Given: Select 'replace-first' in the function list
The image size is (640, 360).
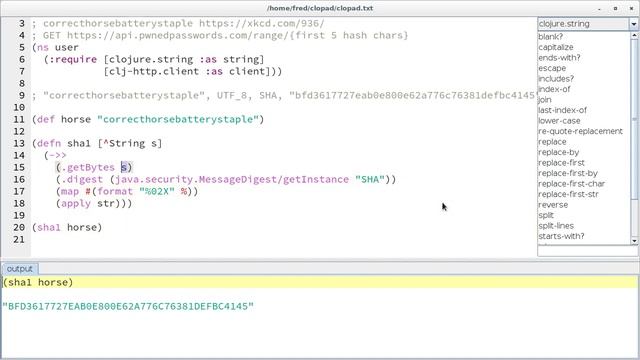Looking at the screenshot, I should (x=562, y=163).
